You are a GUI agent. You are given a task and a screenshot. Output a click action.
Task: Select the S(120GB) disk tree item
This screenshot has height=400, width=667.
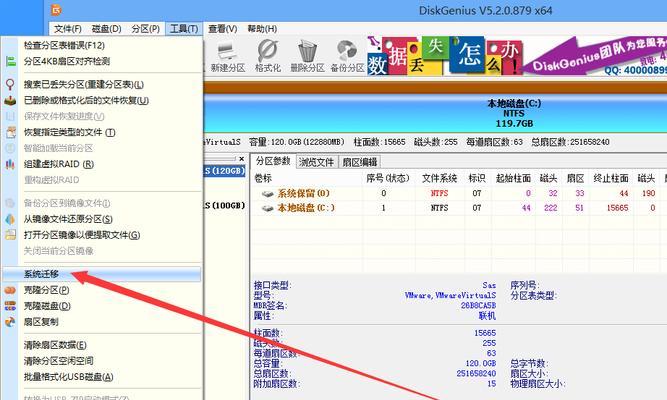pos(225,171)
